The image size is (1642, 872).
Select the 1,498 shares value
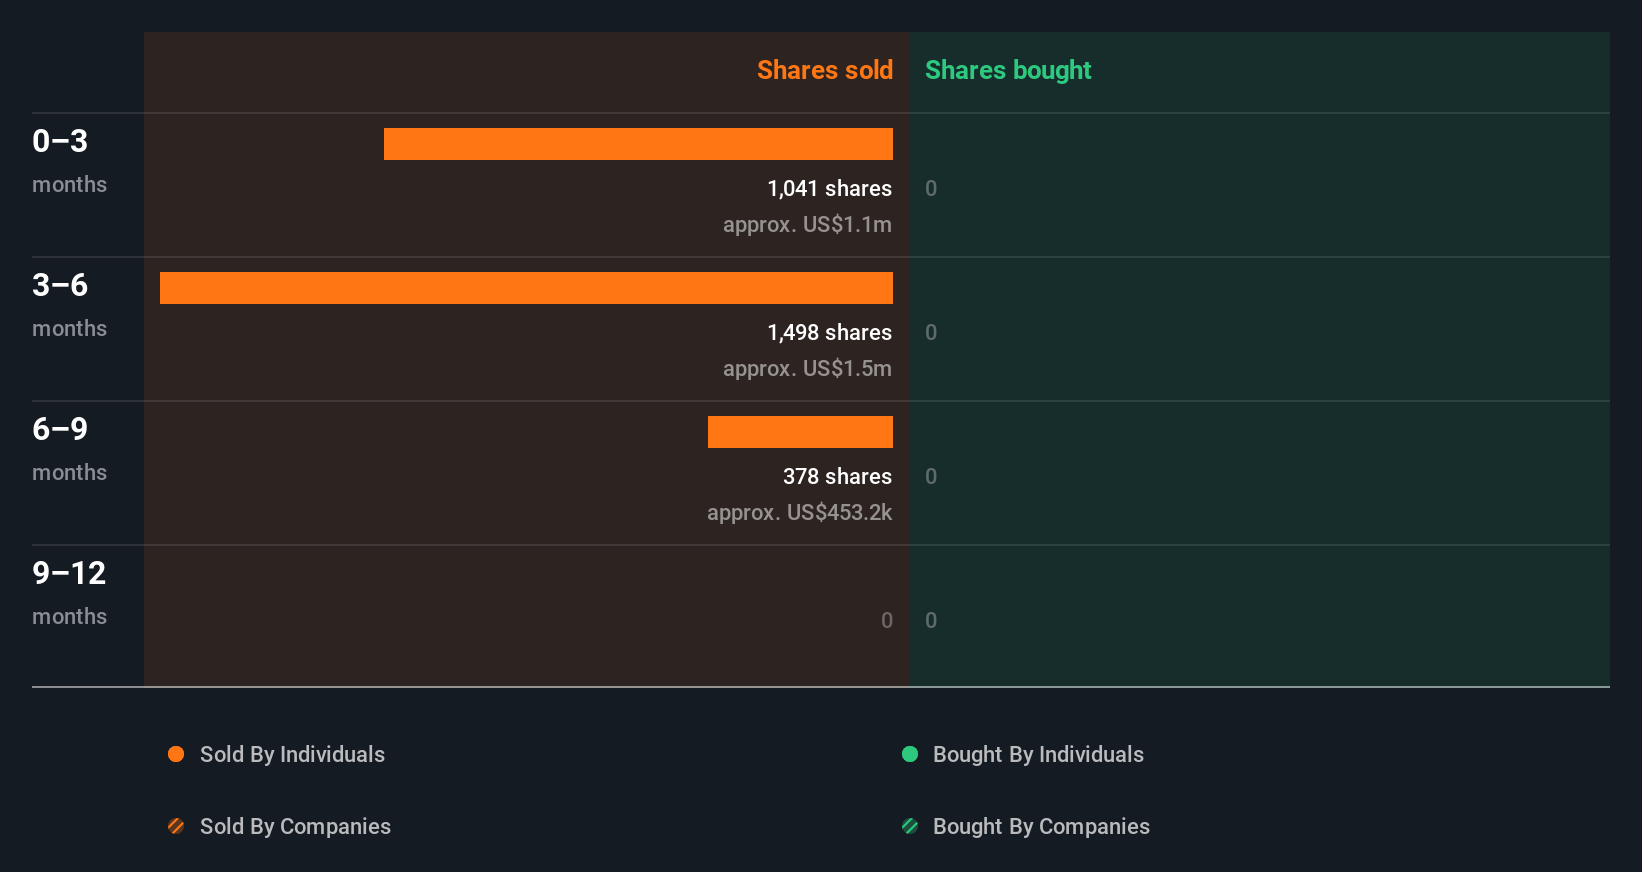click(829, 332)
